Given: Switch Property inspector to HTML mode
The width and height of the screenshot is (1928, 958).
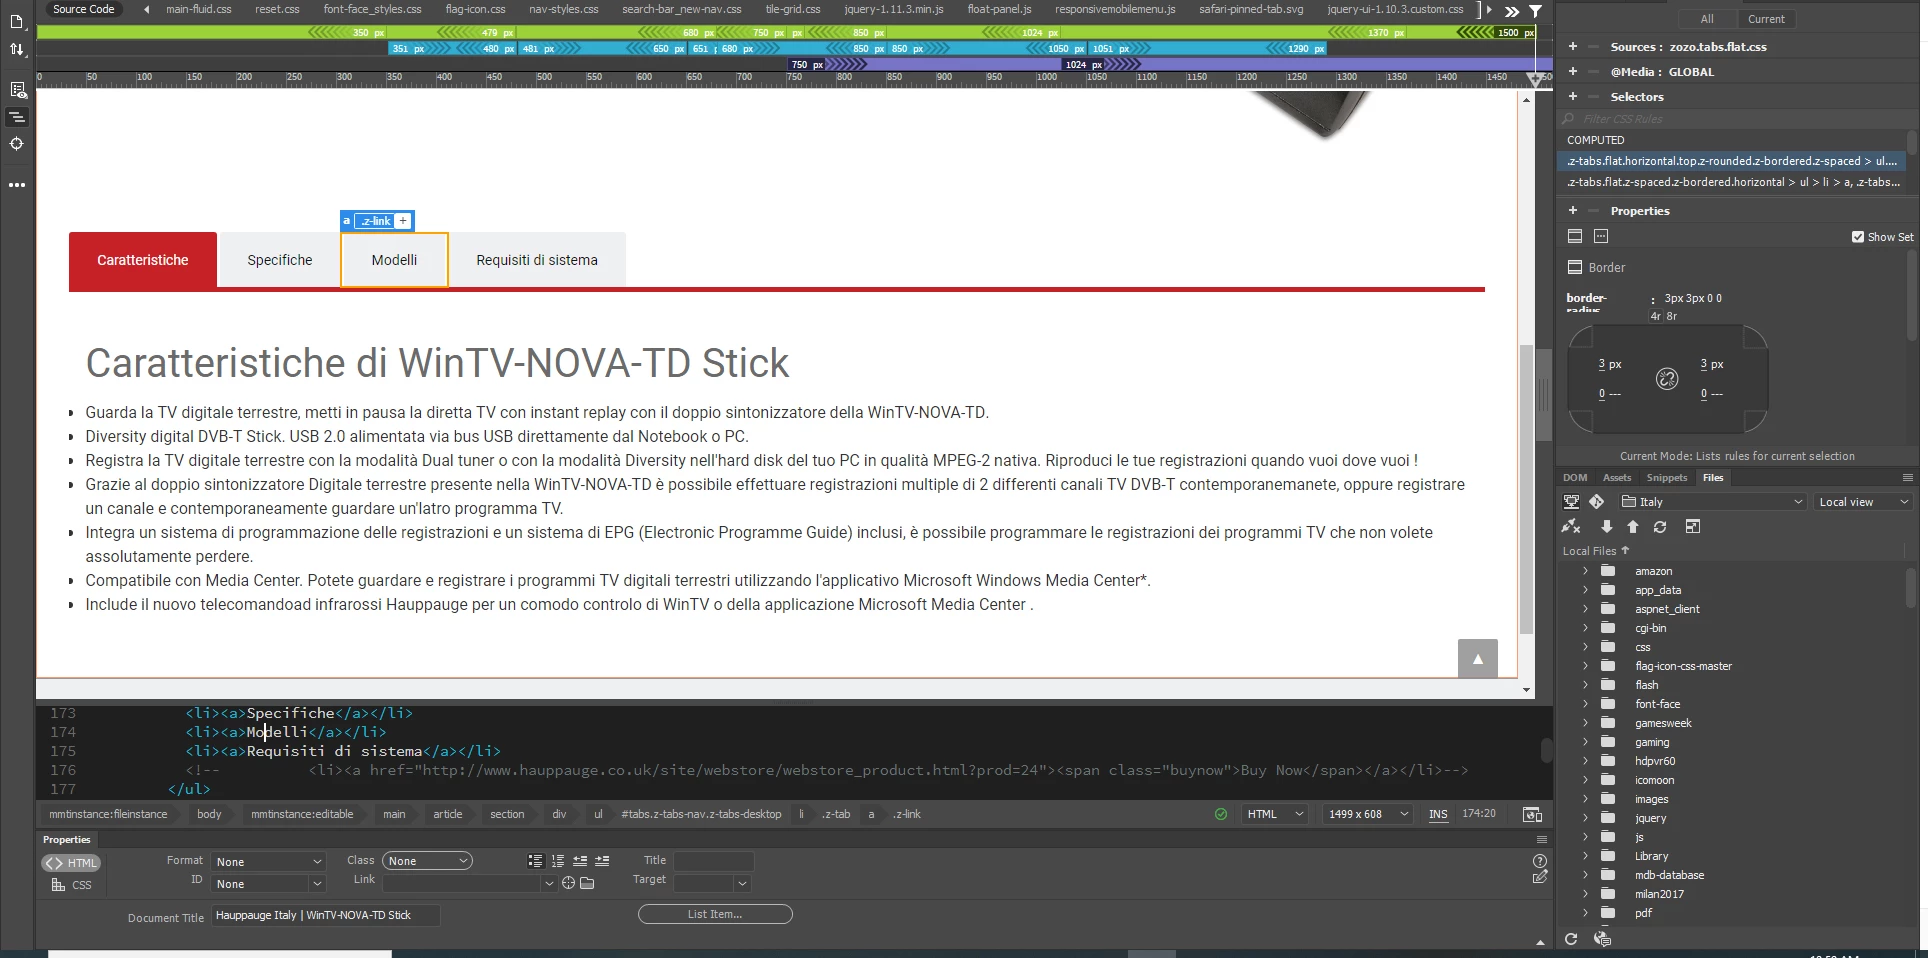Looking at the screenshot, I should click(72, 863).
